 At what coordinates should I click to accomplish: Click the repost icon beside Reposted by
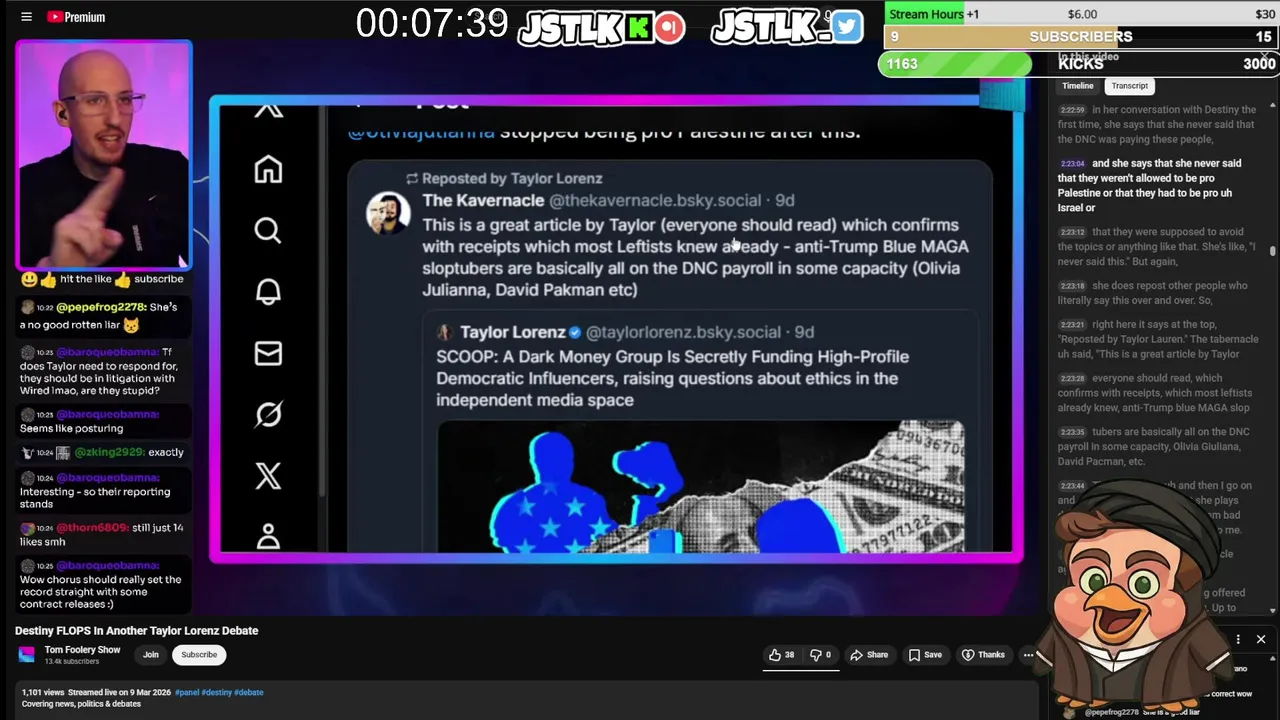pos(411,178)
